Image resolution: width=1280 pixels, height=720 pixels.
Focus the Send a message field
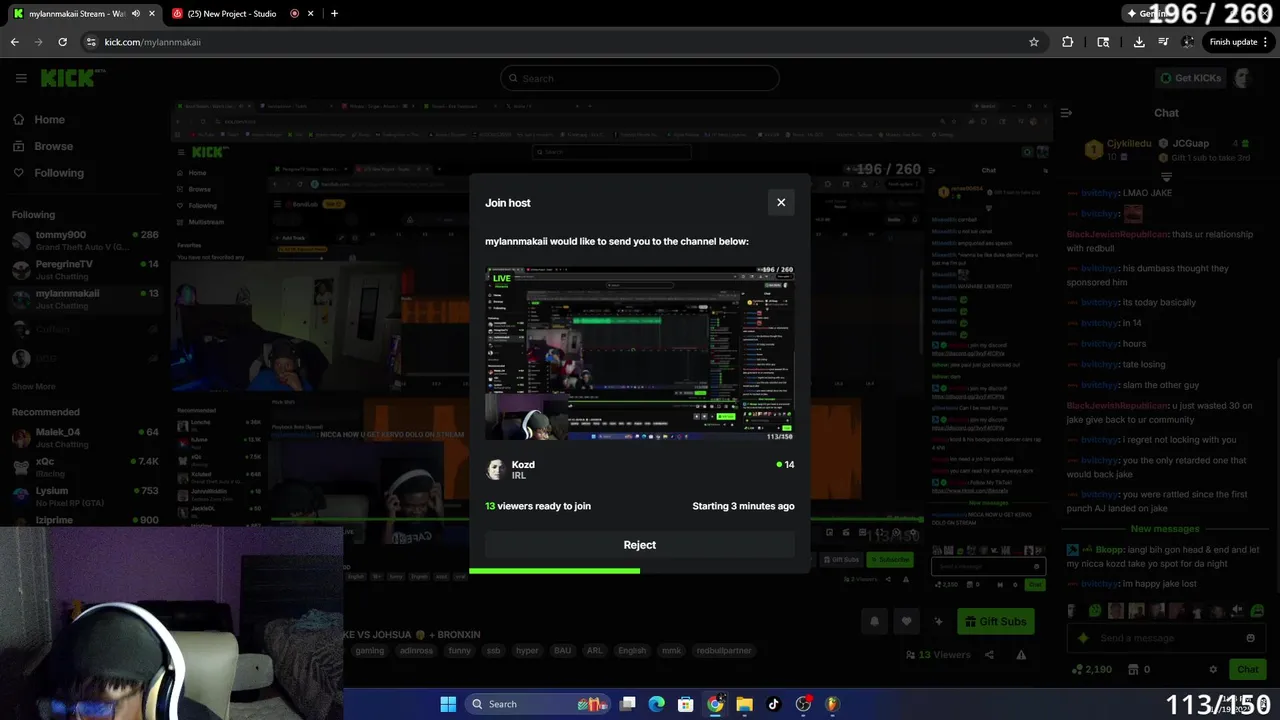(1164, 638)
